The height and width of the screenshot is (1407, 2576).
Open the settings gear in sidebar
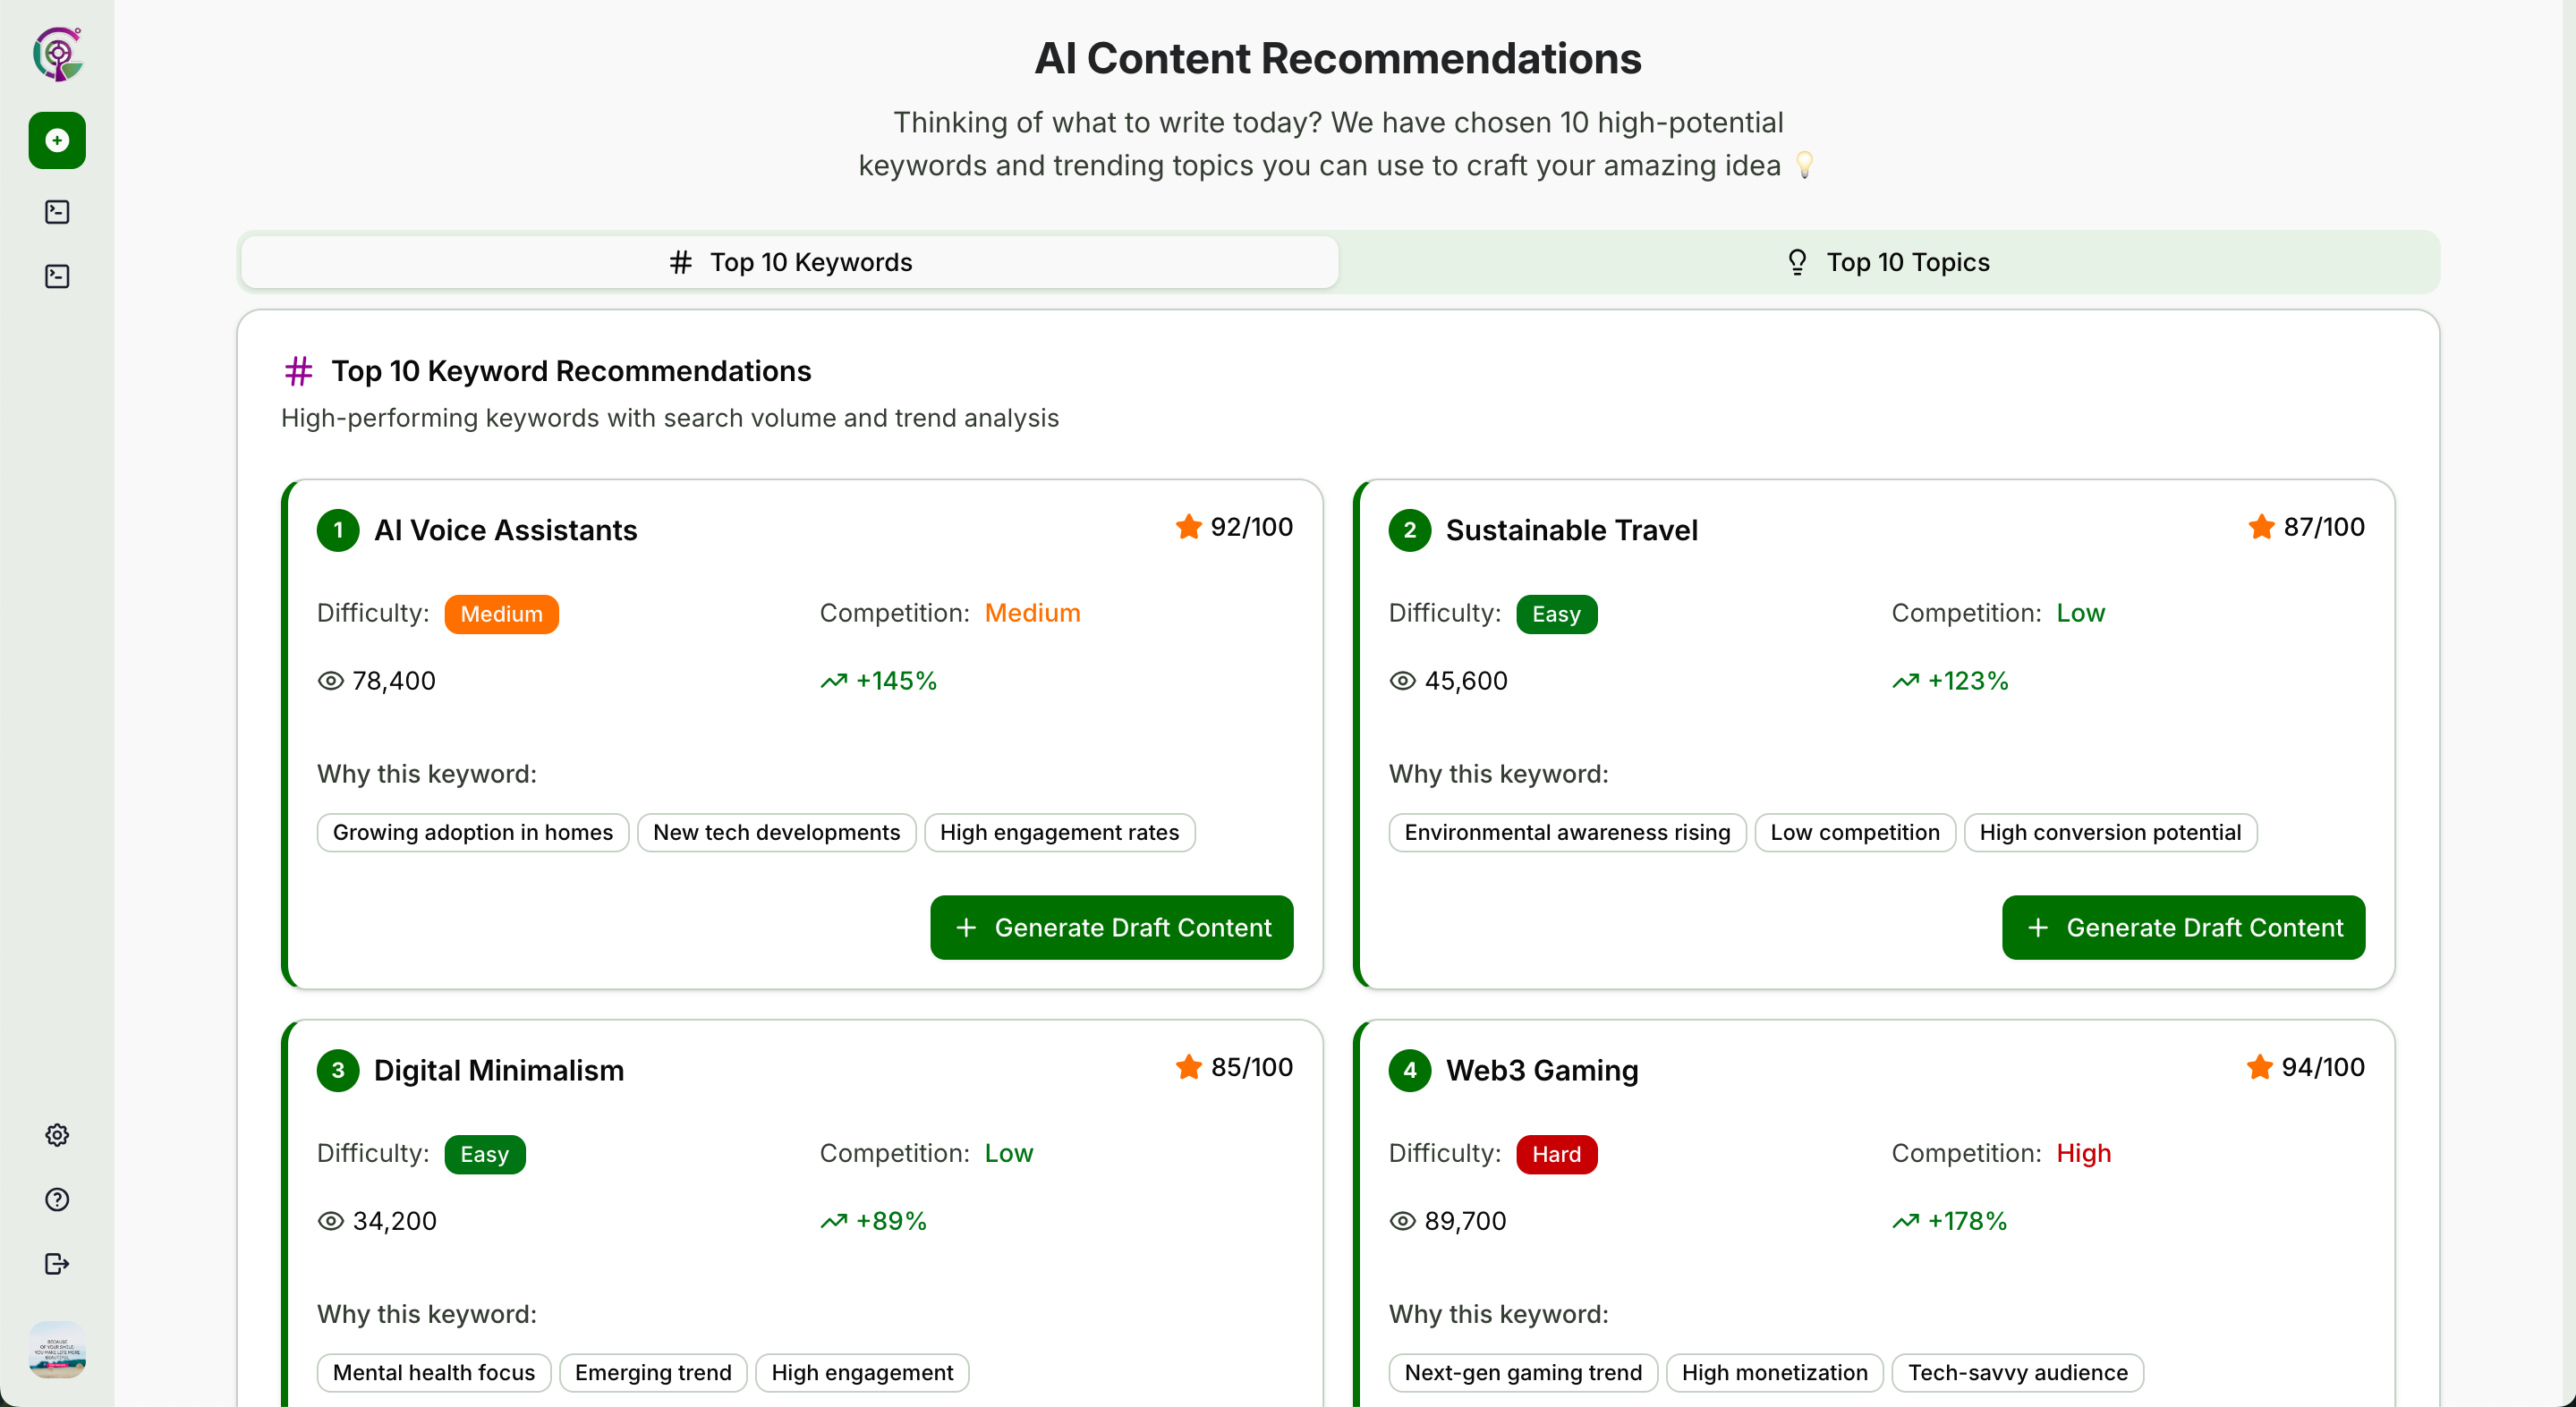[x=57, y=1135]
